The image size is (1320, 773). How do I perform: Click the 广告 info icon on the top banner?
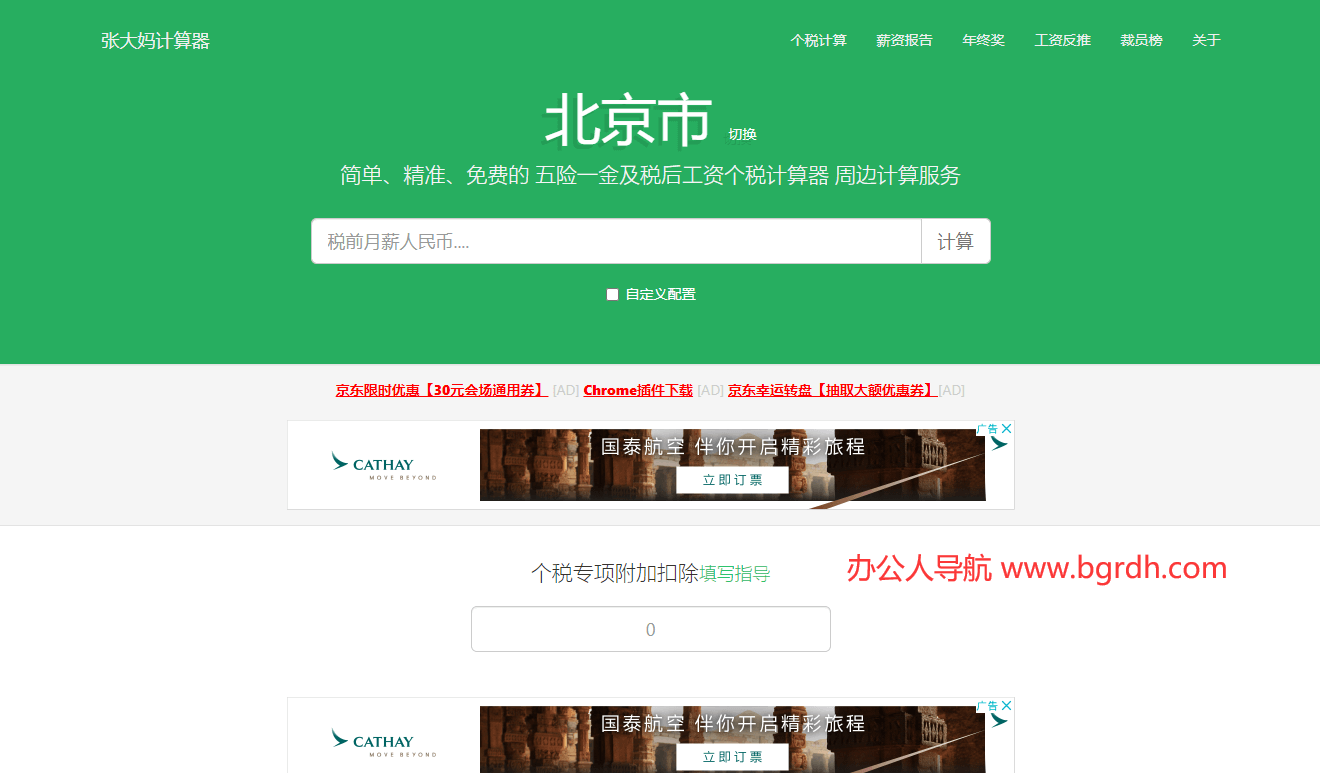988,428
